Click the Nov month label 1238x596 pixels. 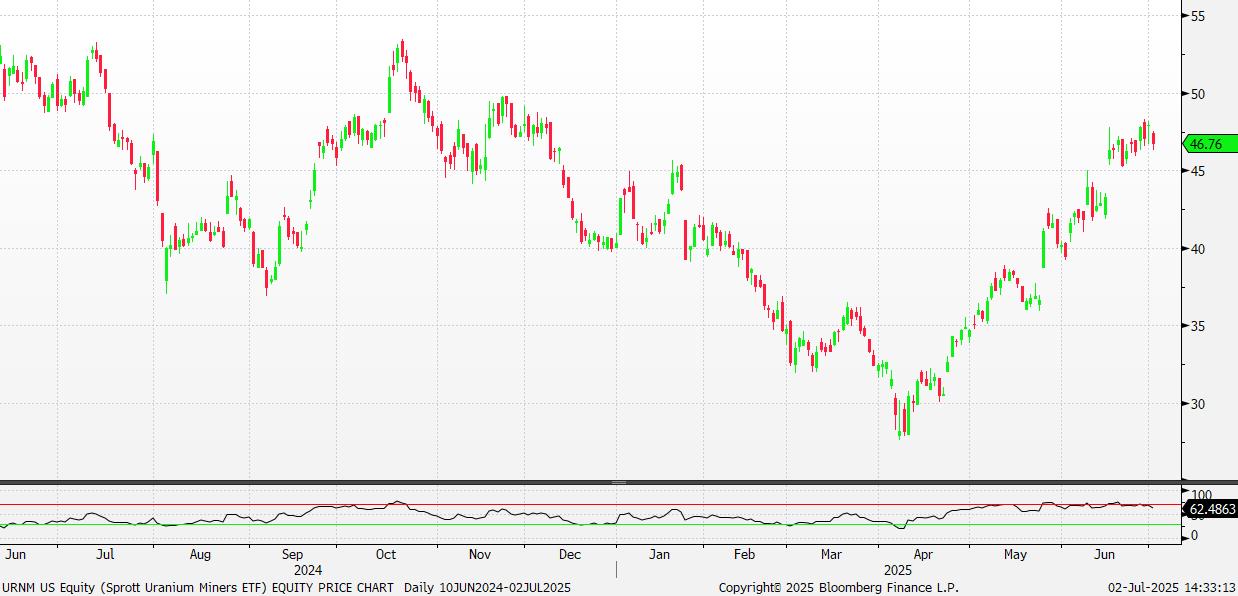(x=479, y=553)
